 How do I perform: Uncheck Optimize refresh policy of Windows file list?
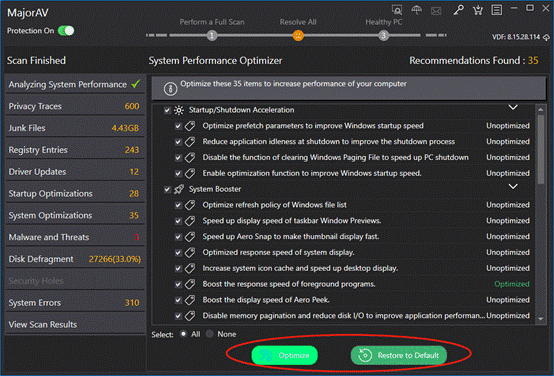(178, 205)
